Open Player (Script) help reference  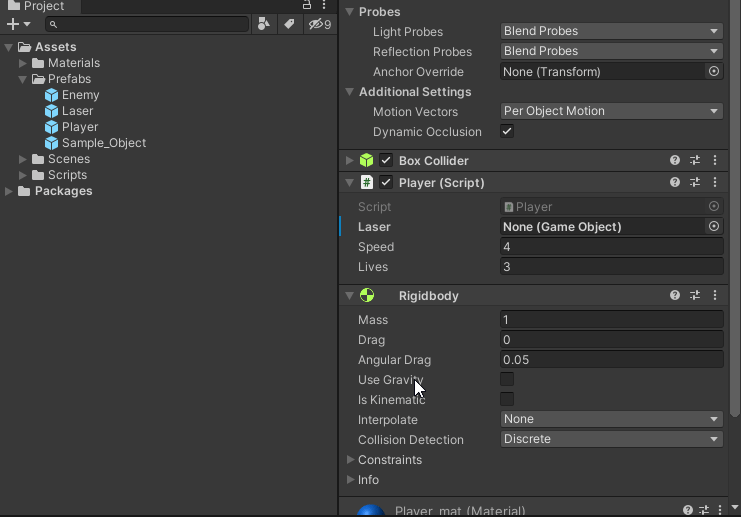(675, 182)
